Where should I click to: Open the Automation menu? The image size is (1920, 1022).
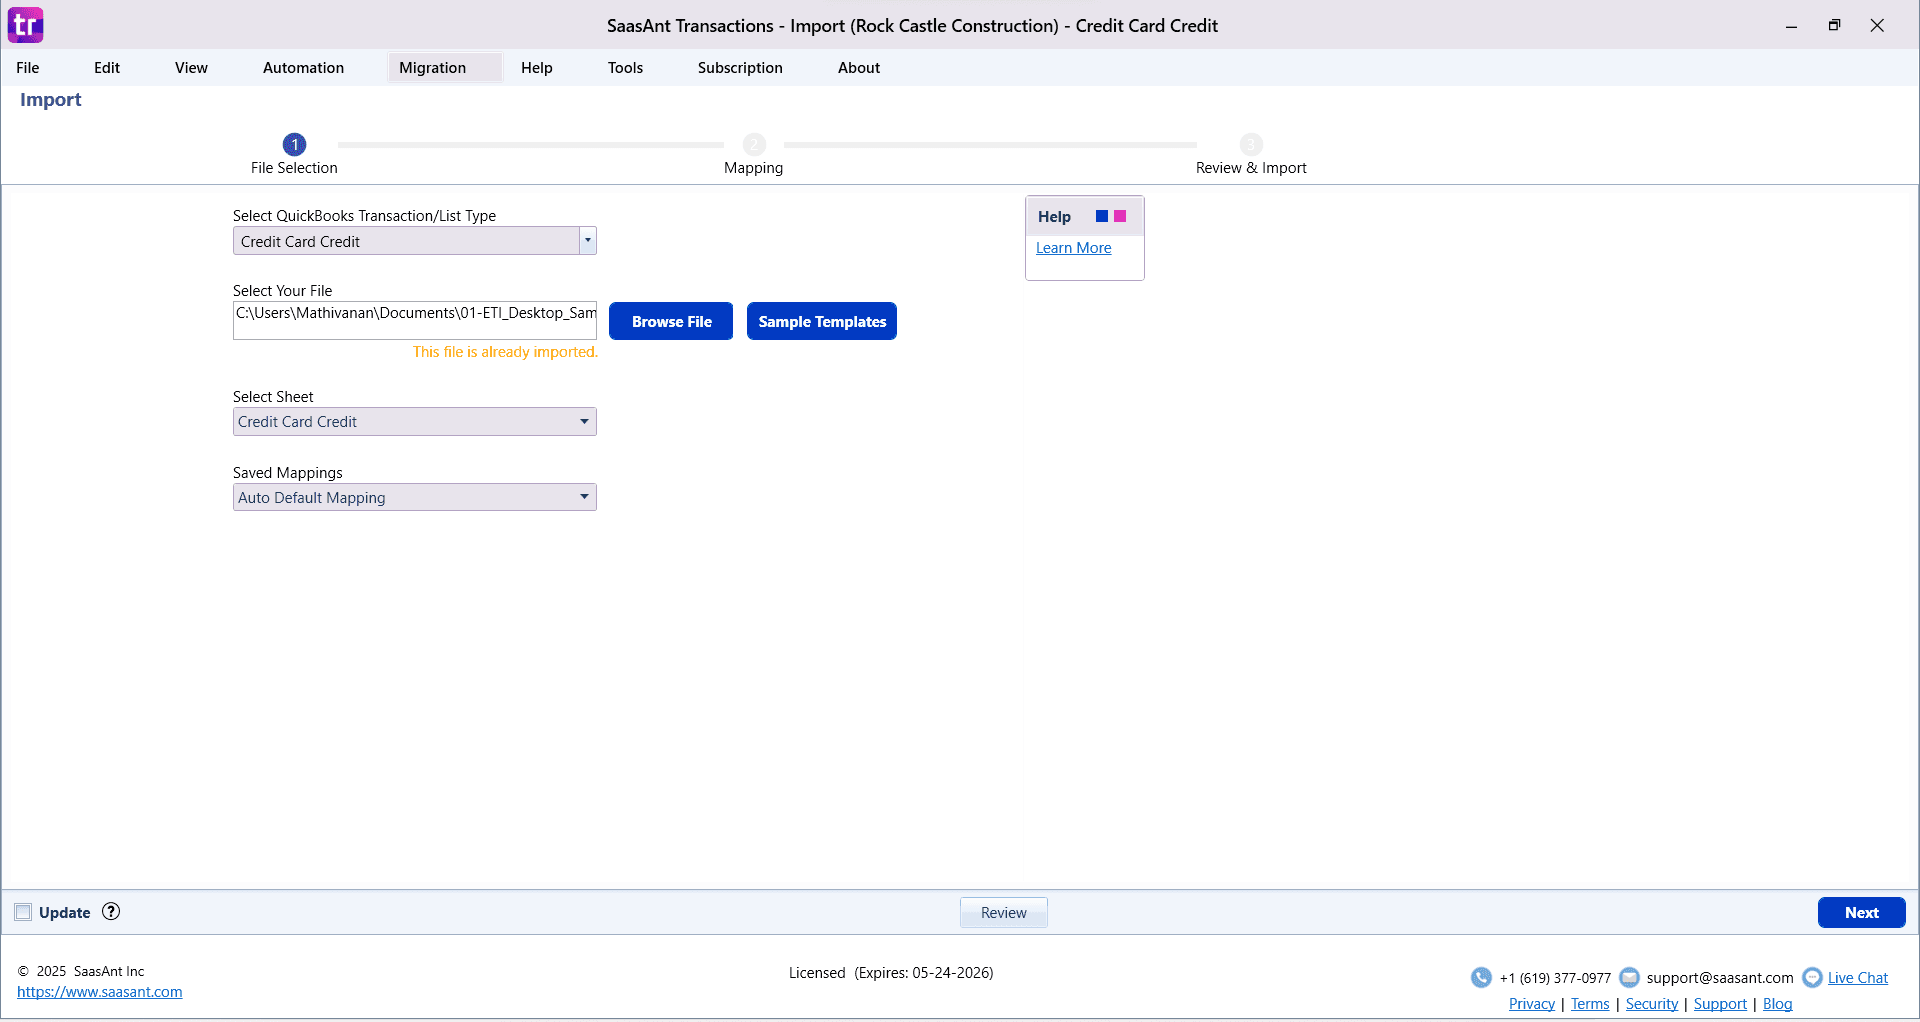click(303, 68)
